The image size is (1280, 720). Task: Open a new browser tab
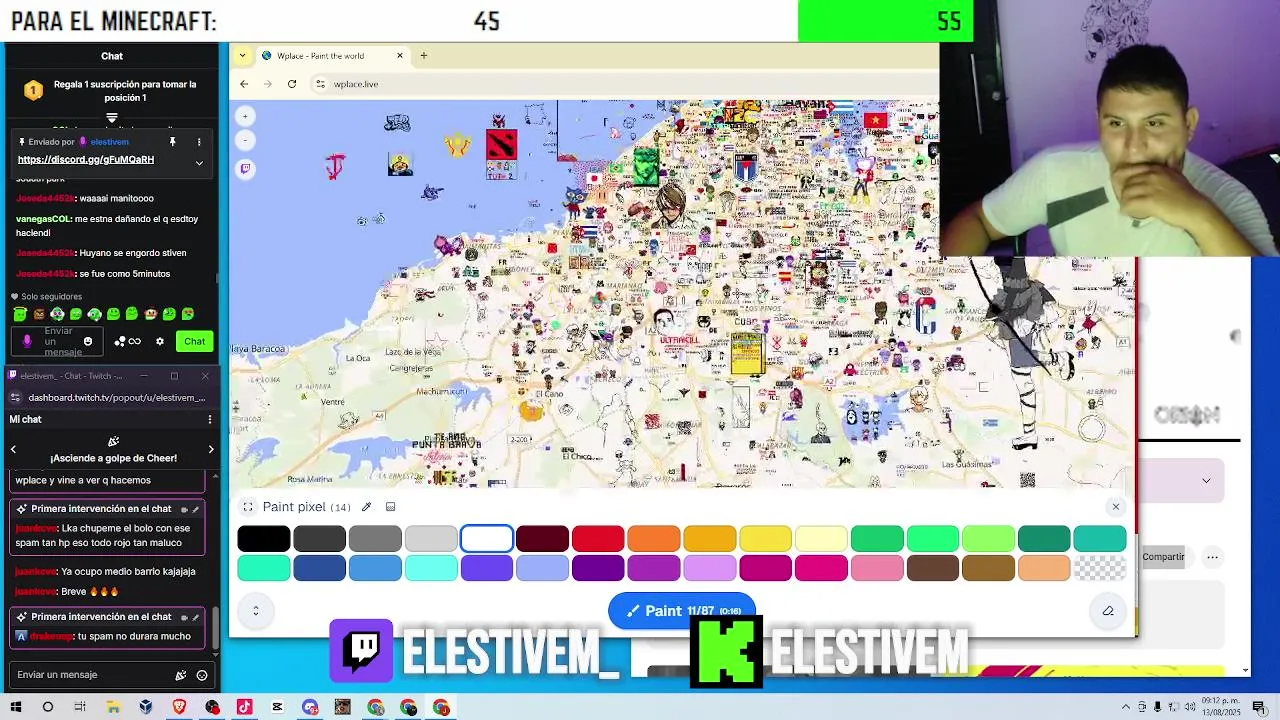[423, 56]
